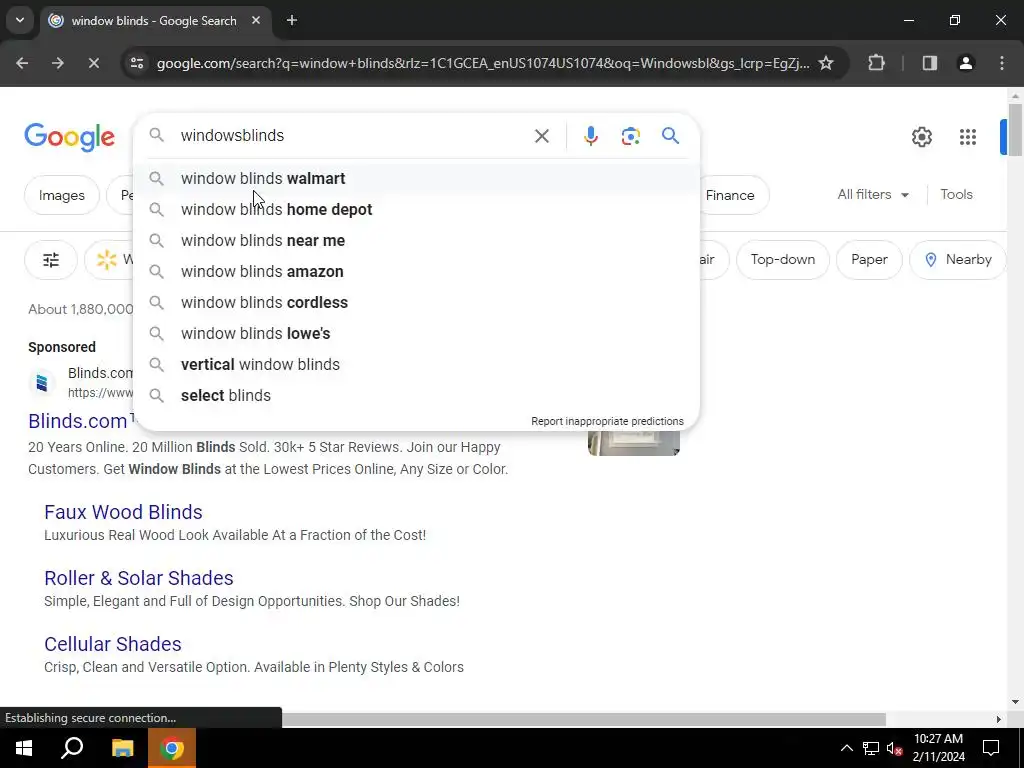The width and height of the screenshot is (1024, 768).
Task: Click muted volume tray icon
Action: click(895, 748)
